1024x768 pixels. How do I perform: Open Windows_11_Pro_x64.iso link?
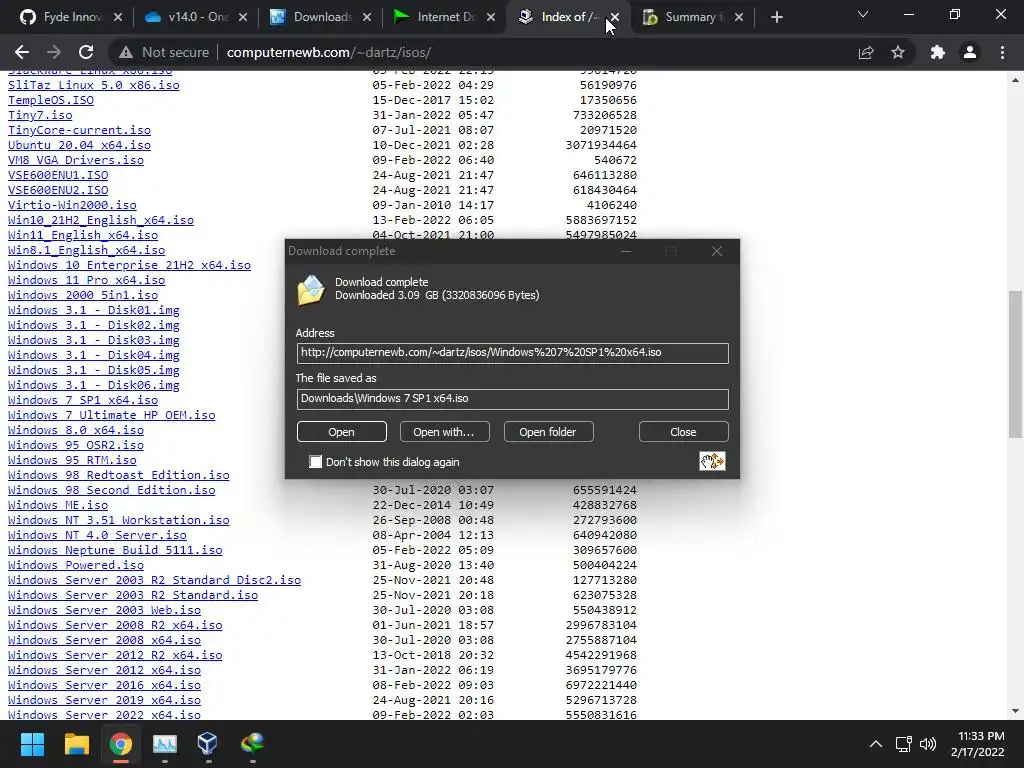86,280
